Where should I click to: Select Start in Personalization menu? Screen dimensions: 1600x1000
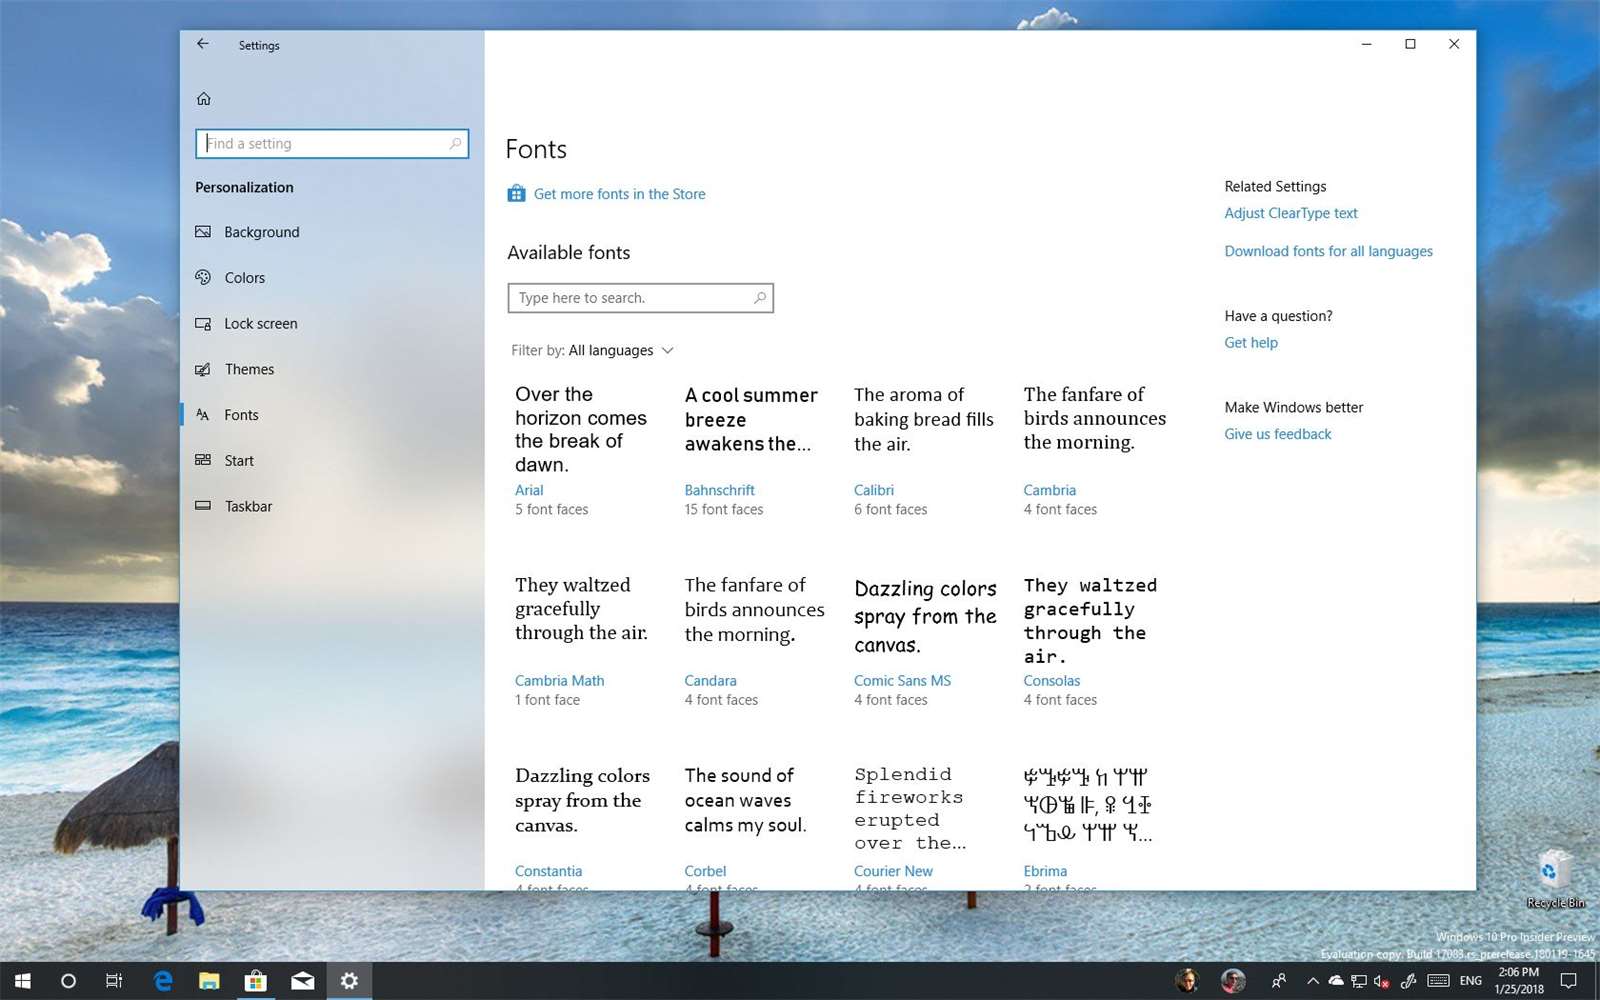click(239, 461)
